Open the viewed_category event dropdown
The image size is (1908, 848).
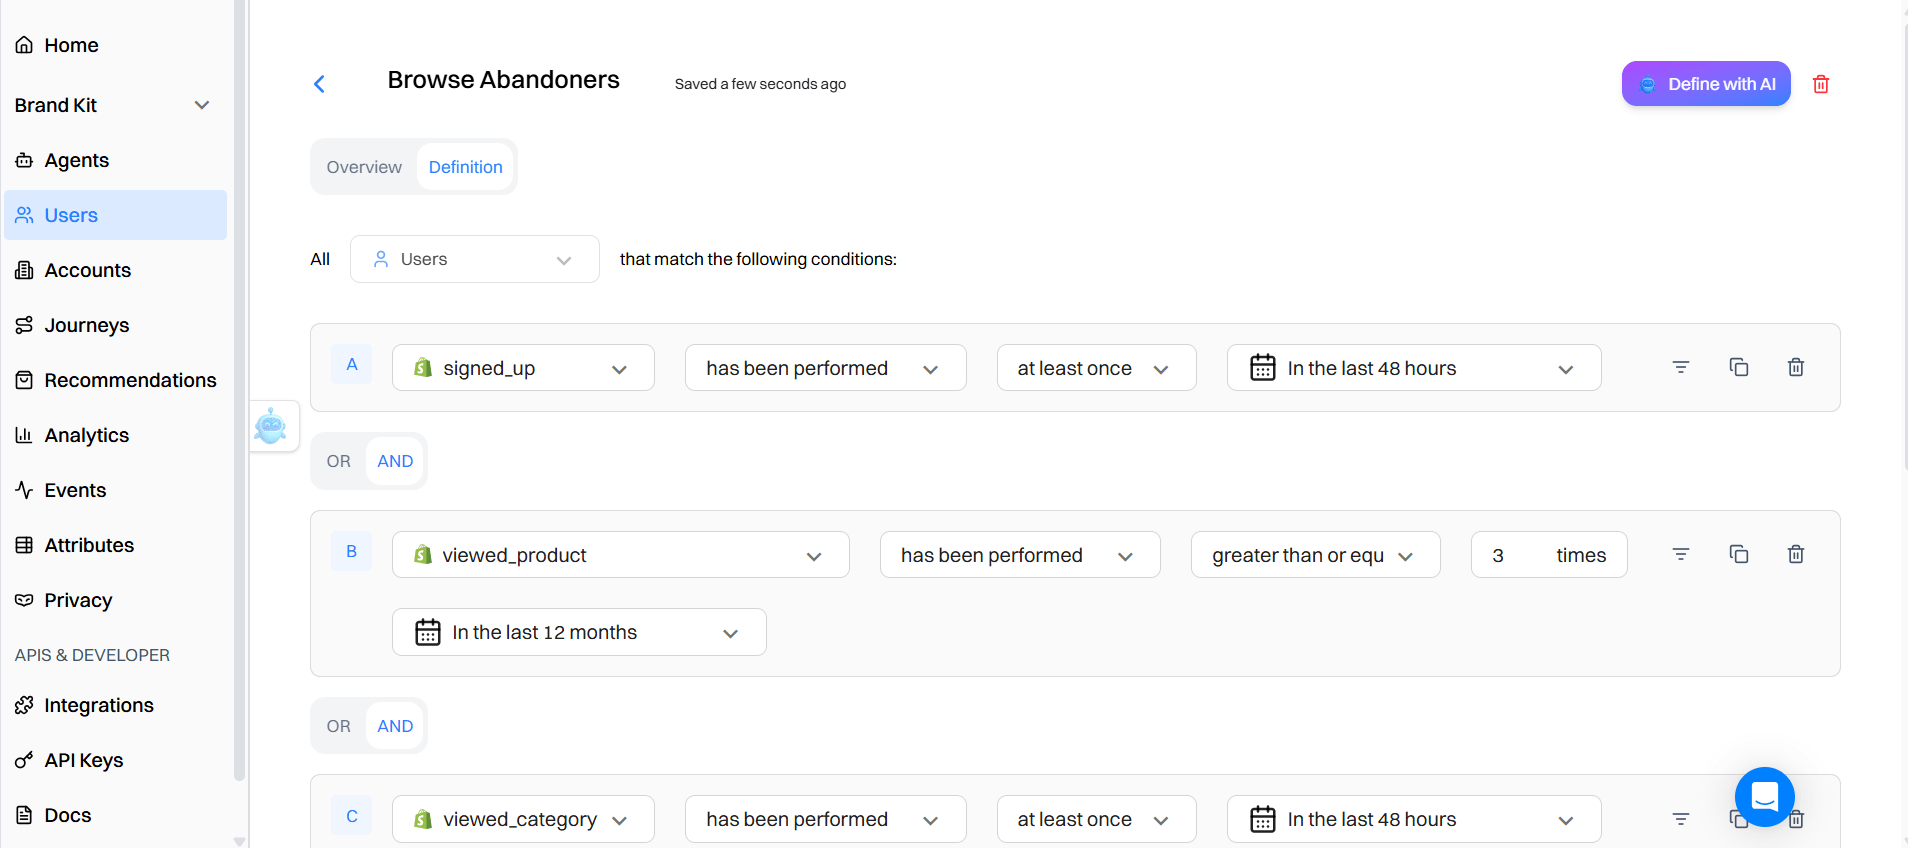pos(523,819)
